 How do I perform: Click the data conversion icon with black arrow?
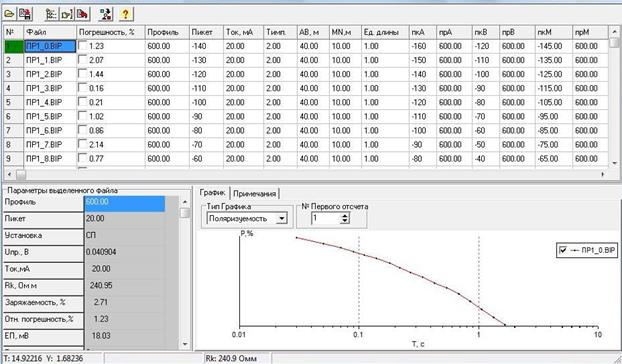coord(106,14)
